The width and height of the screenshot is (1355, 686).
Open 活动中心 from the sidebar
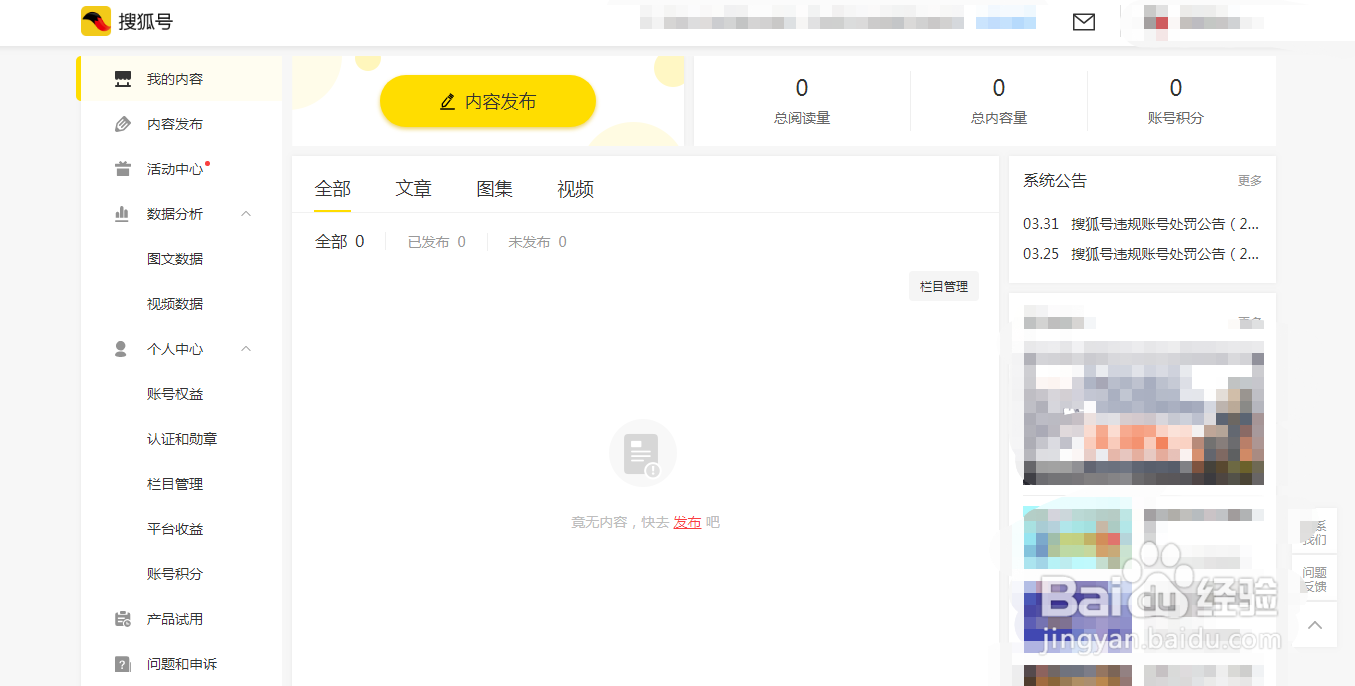pos(175,168)
